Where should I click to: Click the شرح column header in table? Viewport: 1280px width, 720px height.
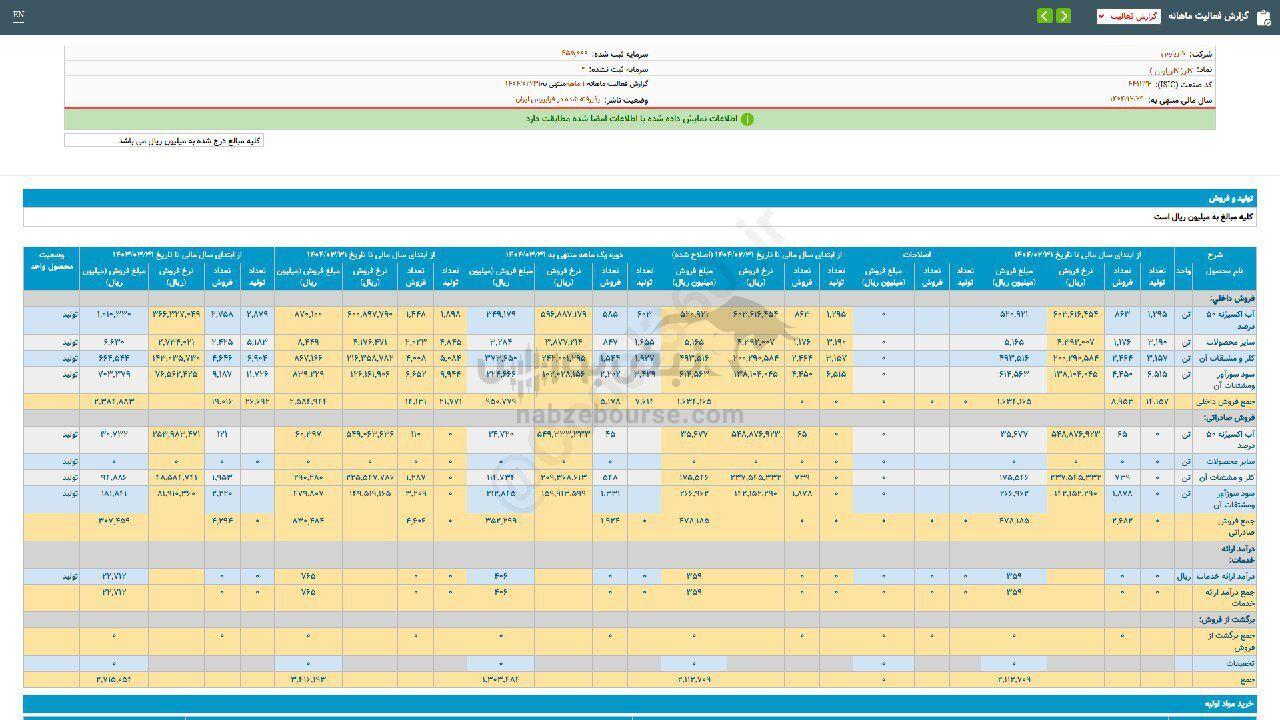(1214, 255)
